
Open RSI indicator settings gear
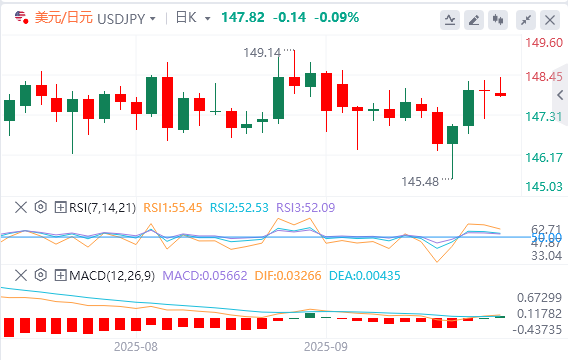pos(41,207)
